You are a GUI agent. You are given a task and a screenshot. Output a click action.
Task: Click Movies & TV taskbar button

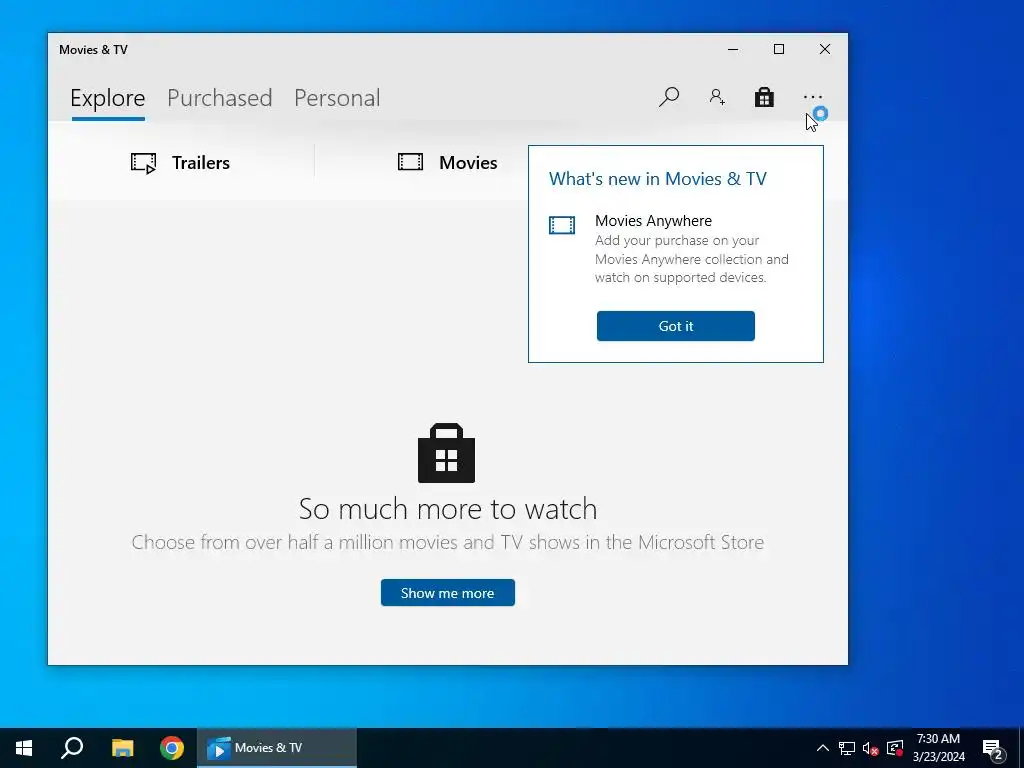pyautogui.click(x=277, y=748)
